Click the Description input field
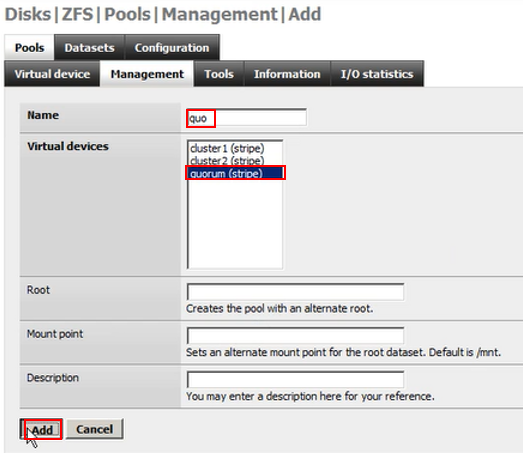523x455 pixels. click(x=295, y=380)
